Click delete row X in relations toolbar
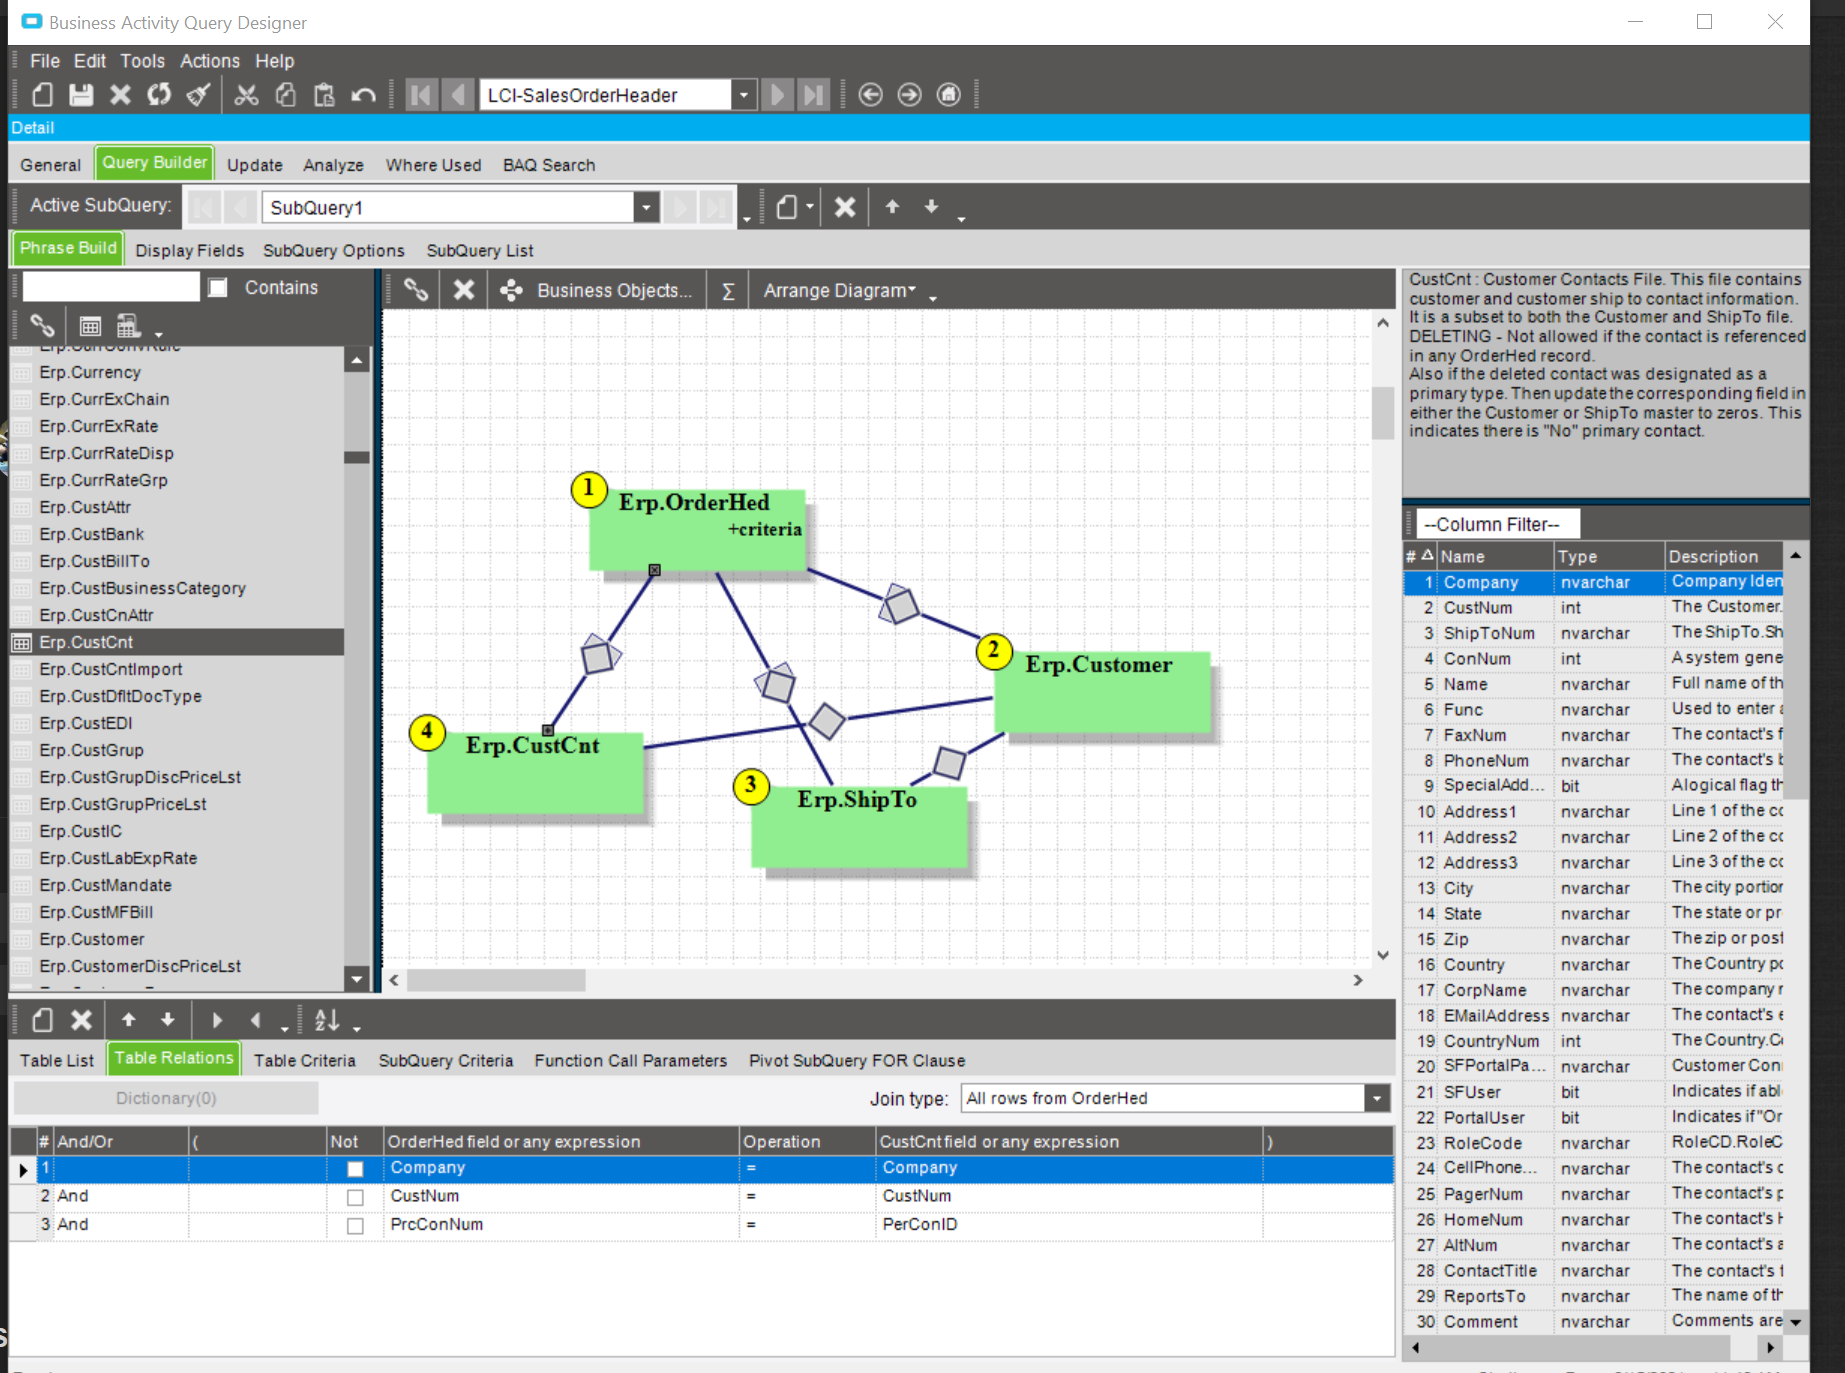Screen dimensions: 1845x1373 (x=81, y=1020)
